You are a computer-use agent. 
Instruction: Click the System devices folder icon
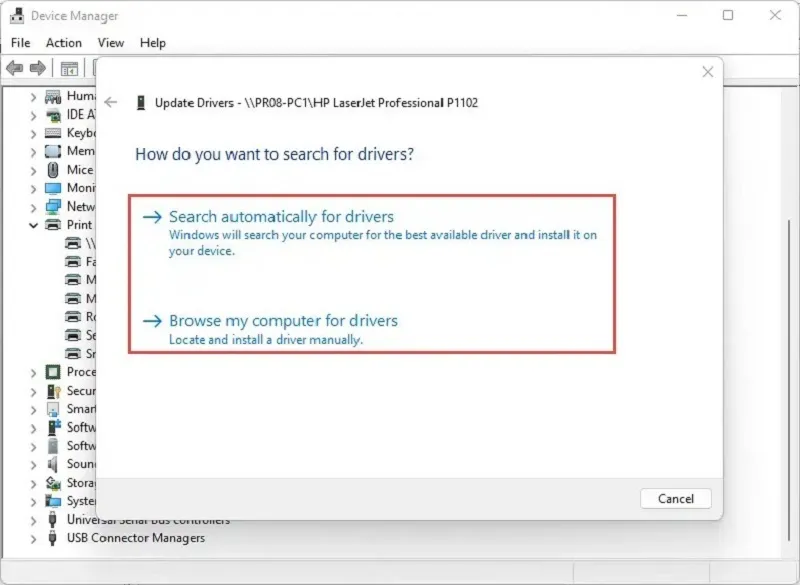[53, 501]
